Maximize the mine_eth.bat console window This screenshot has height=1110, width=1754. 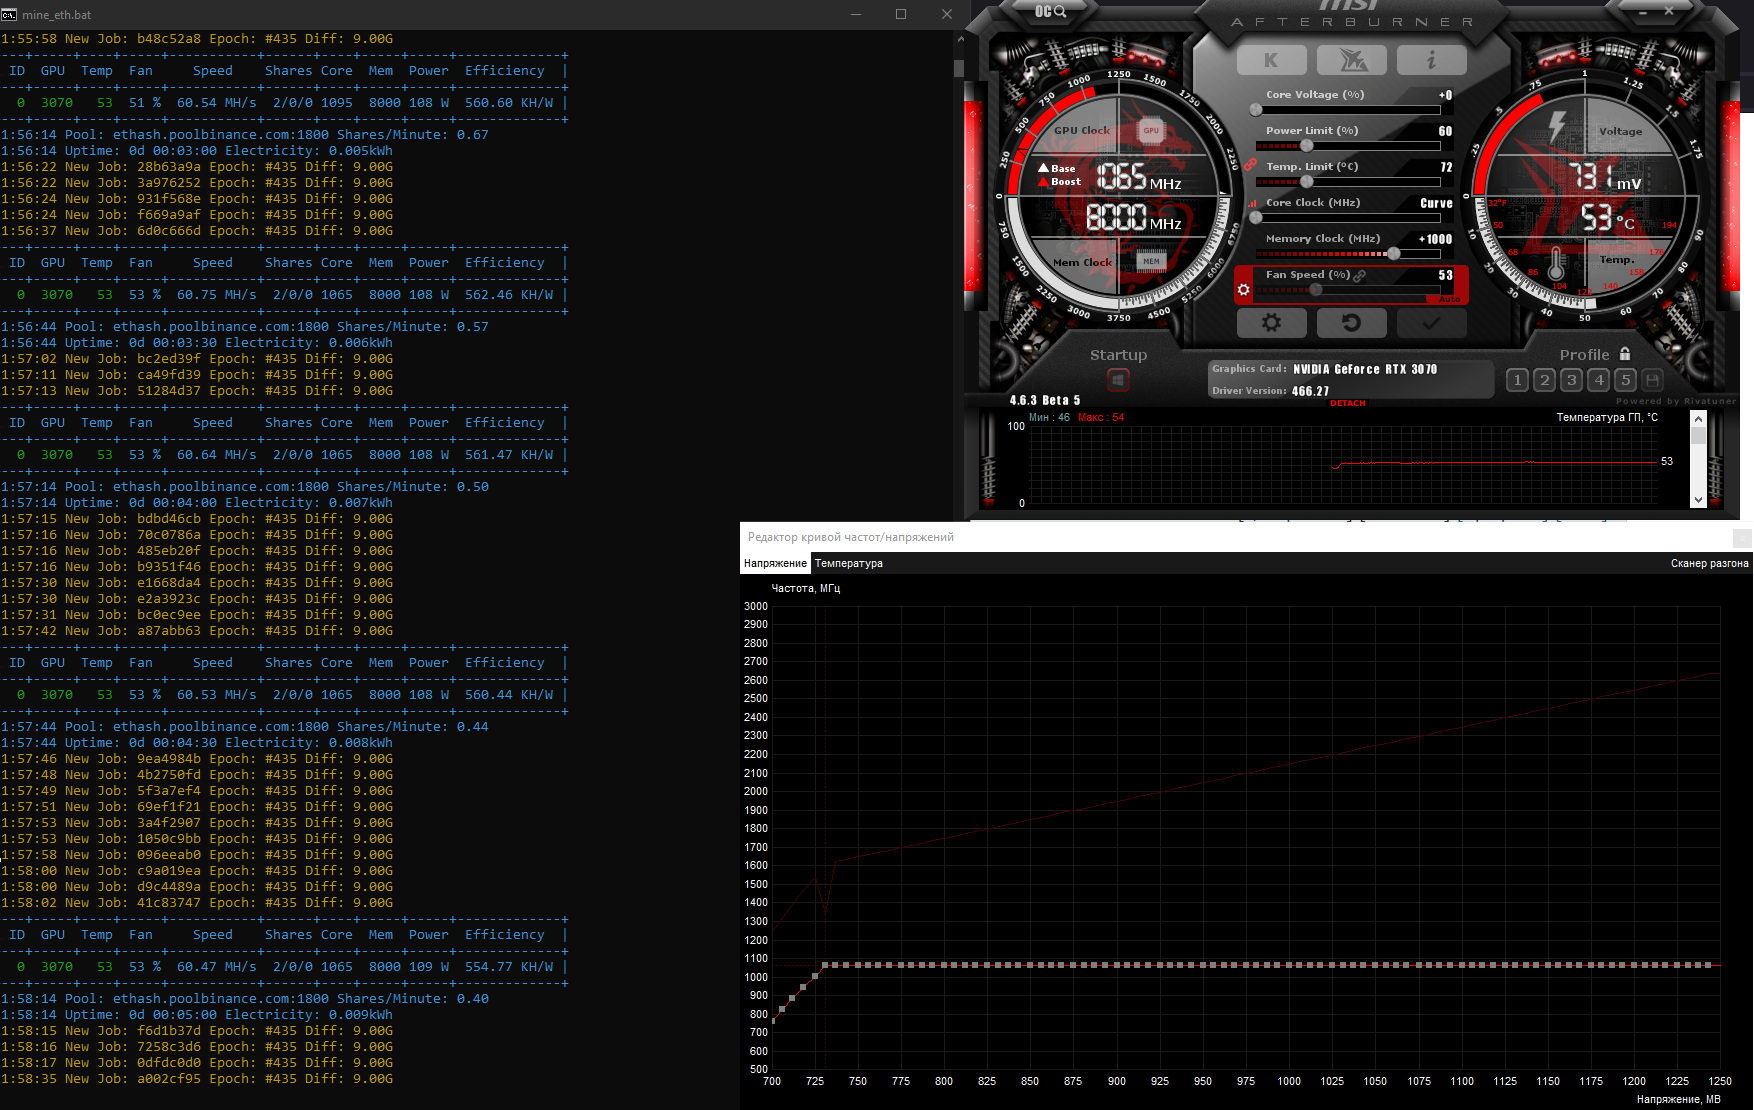click(x=901, y=14)
